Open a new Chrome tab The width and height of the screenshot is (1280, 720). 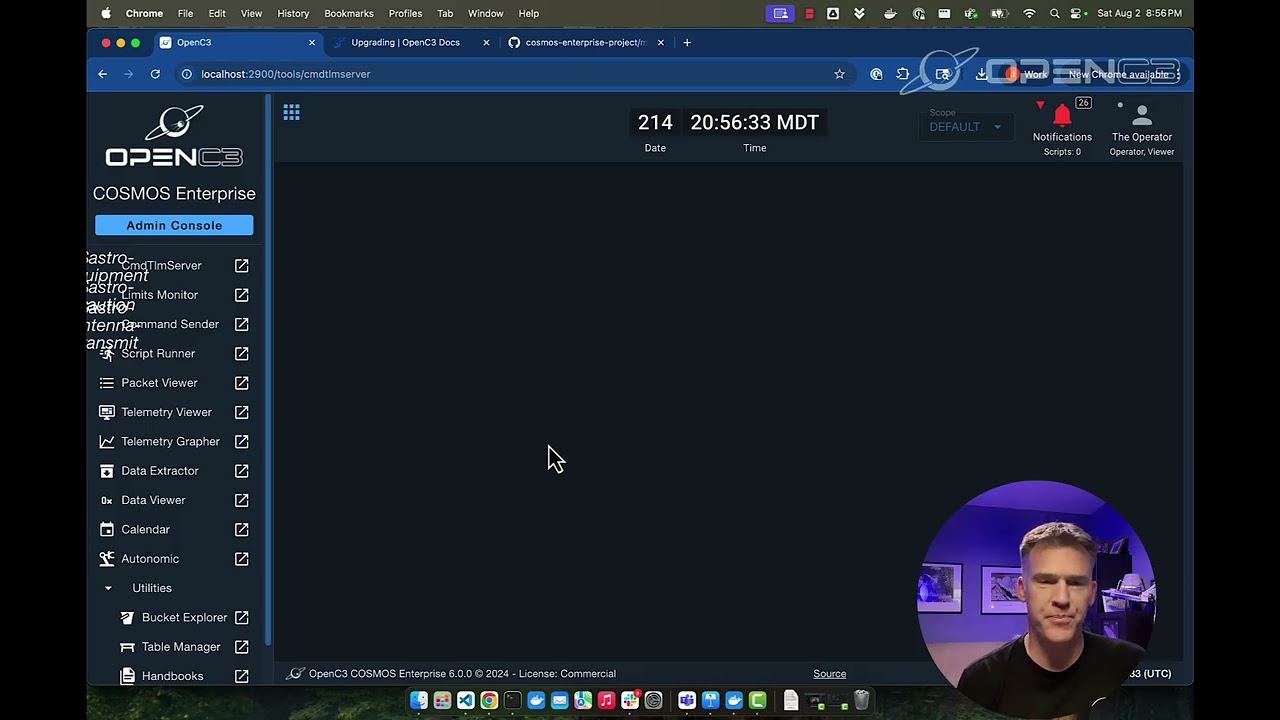tap(686, 42)
